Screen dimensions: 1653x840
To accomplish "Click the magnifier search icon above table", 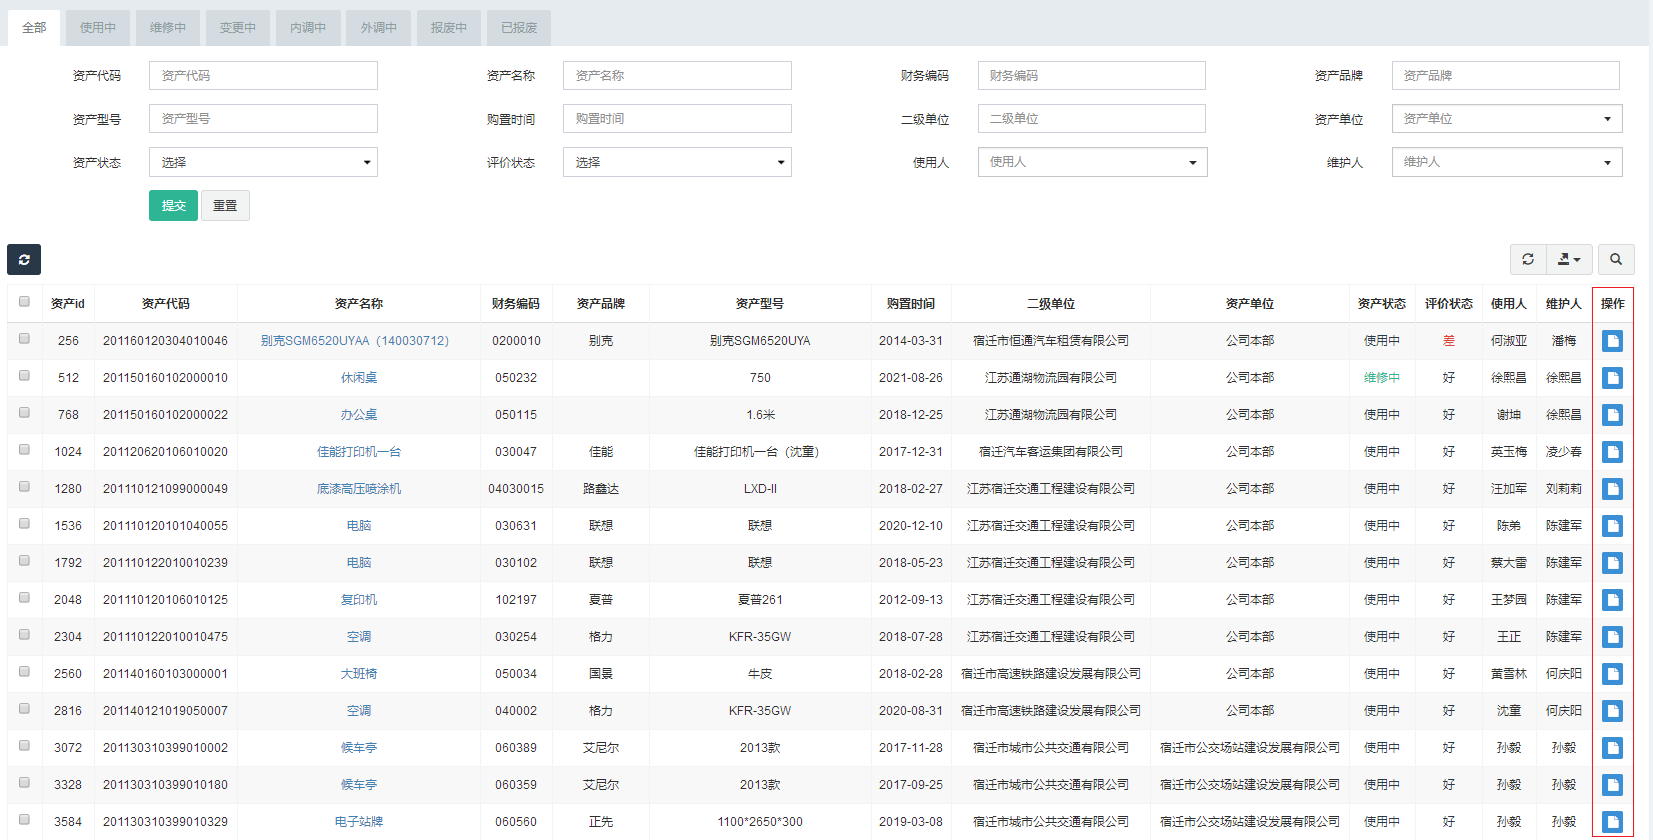I will 1616,260.
